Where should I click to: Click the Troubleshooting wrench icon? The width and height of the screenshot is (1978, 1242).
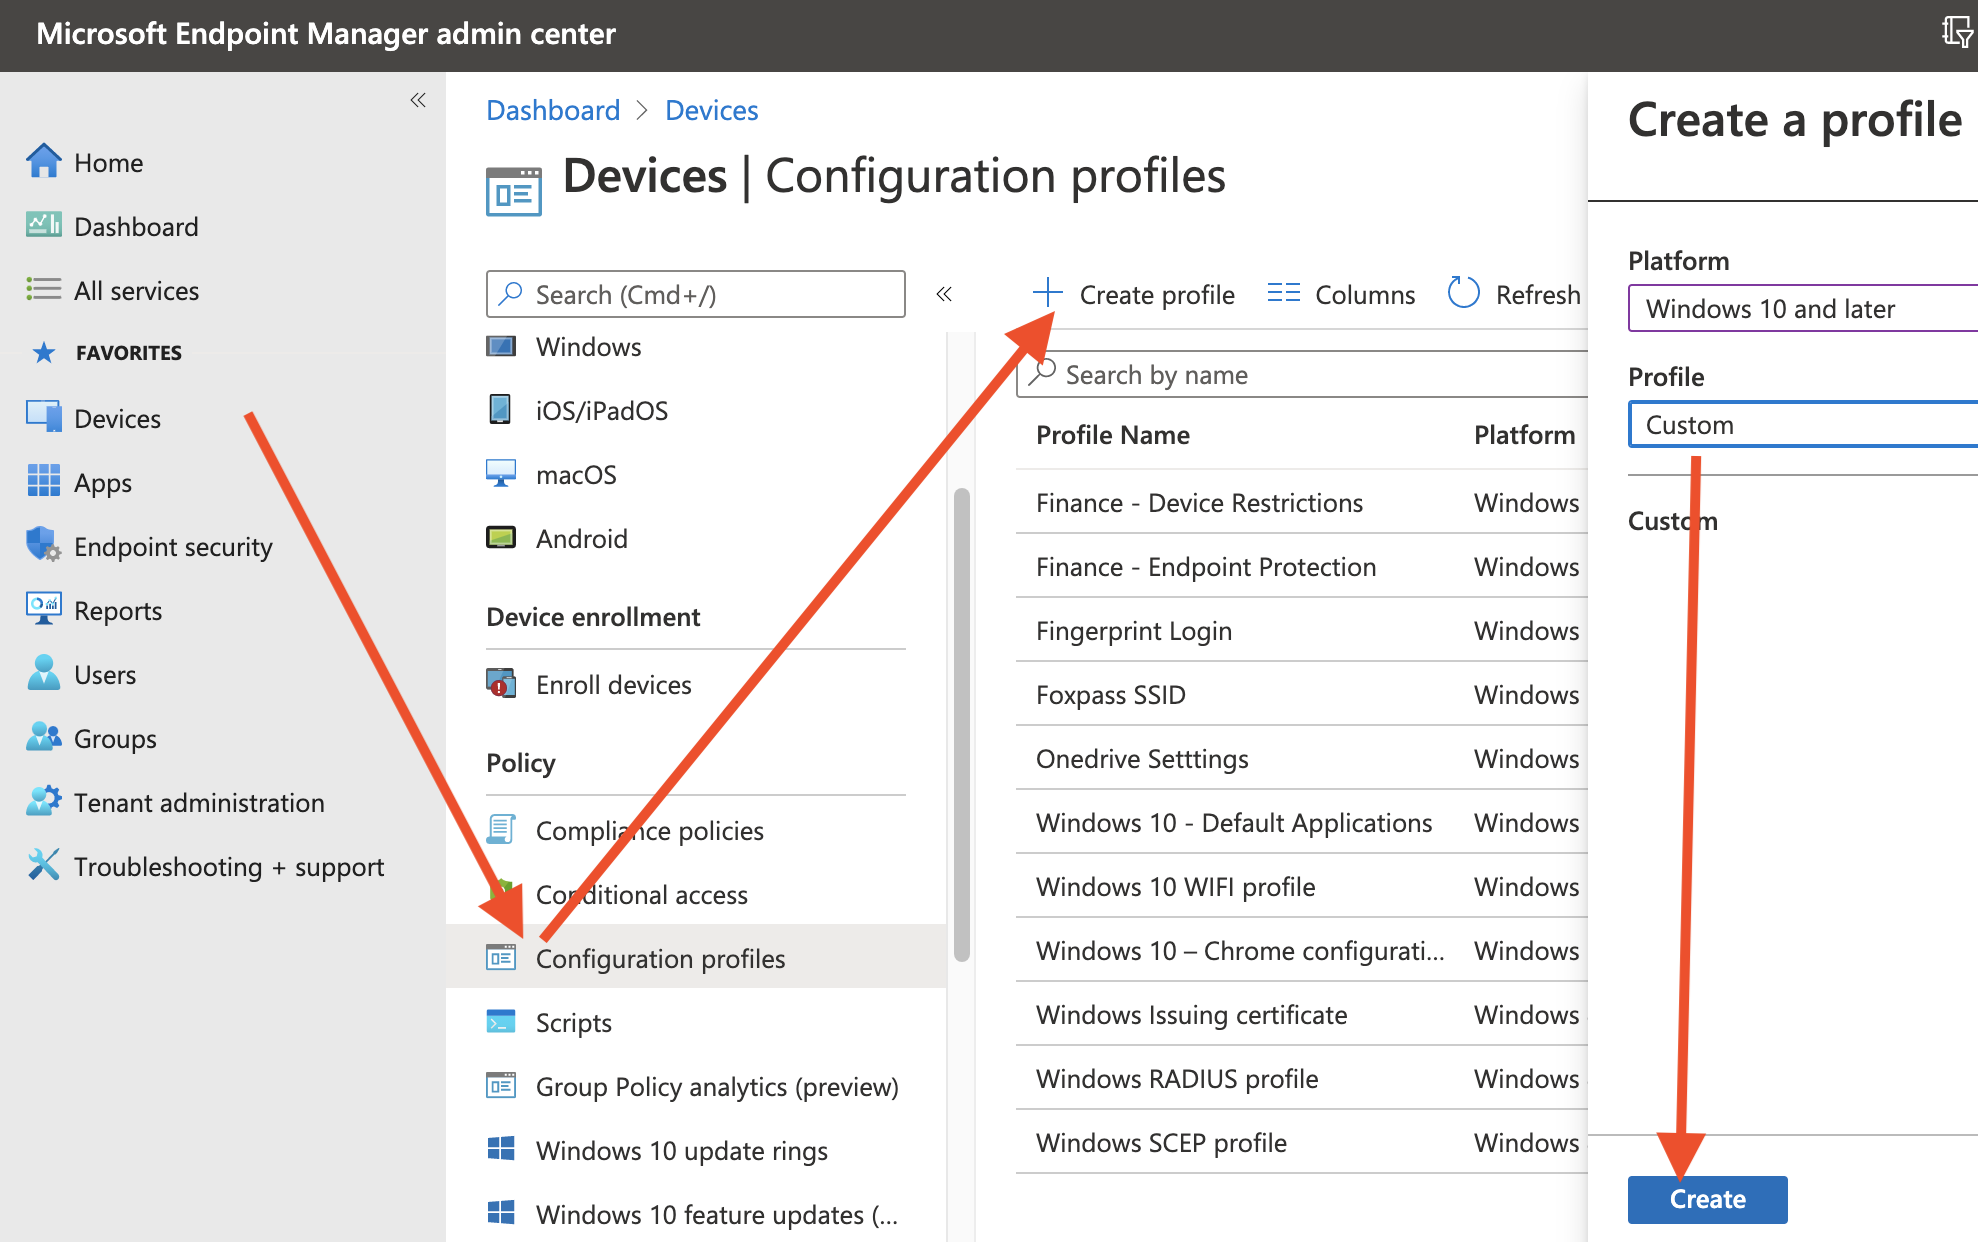click(x=44, y=865)
